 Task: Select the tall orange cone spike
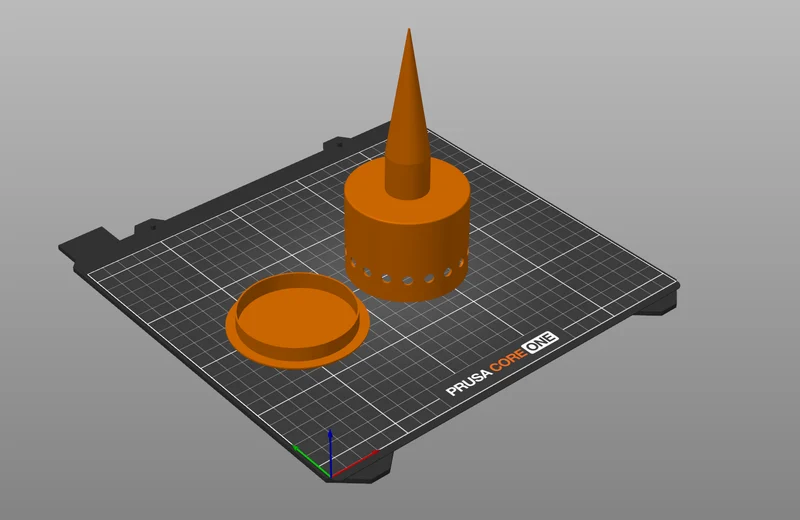pyautogui.click(x=408, y=117)
